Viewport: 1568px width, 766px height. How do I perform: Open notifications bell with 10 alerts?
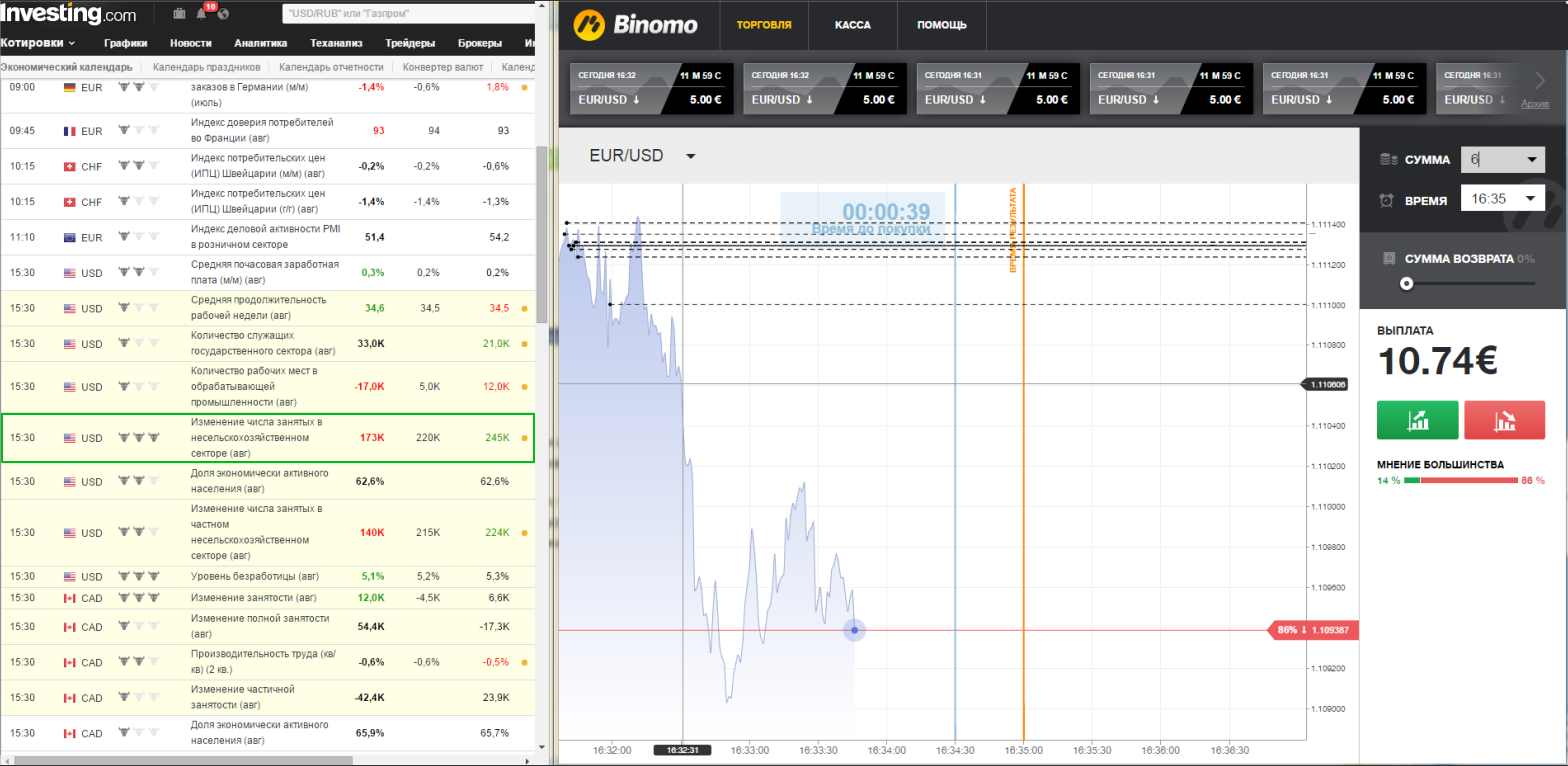coord(203,13)
